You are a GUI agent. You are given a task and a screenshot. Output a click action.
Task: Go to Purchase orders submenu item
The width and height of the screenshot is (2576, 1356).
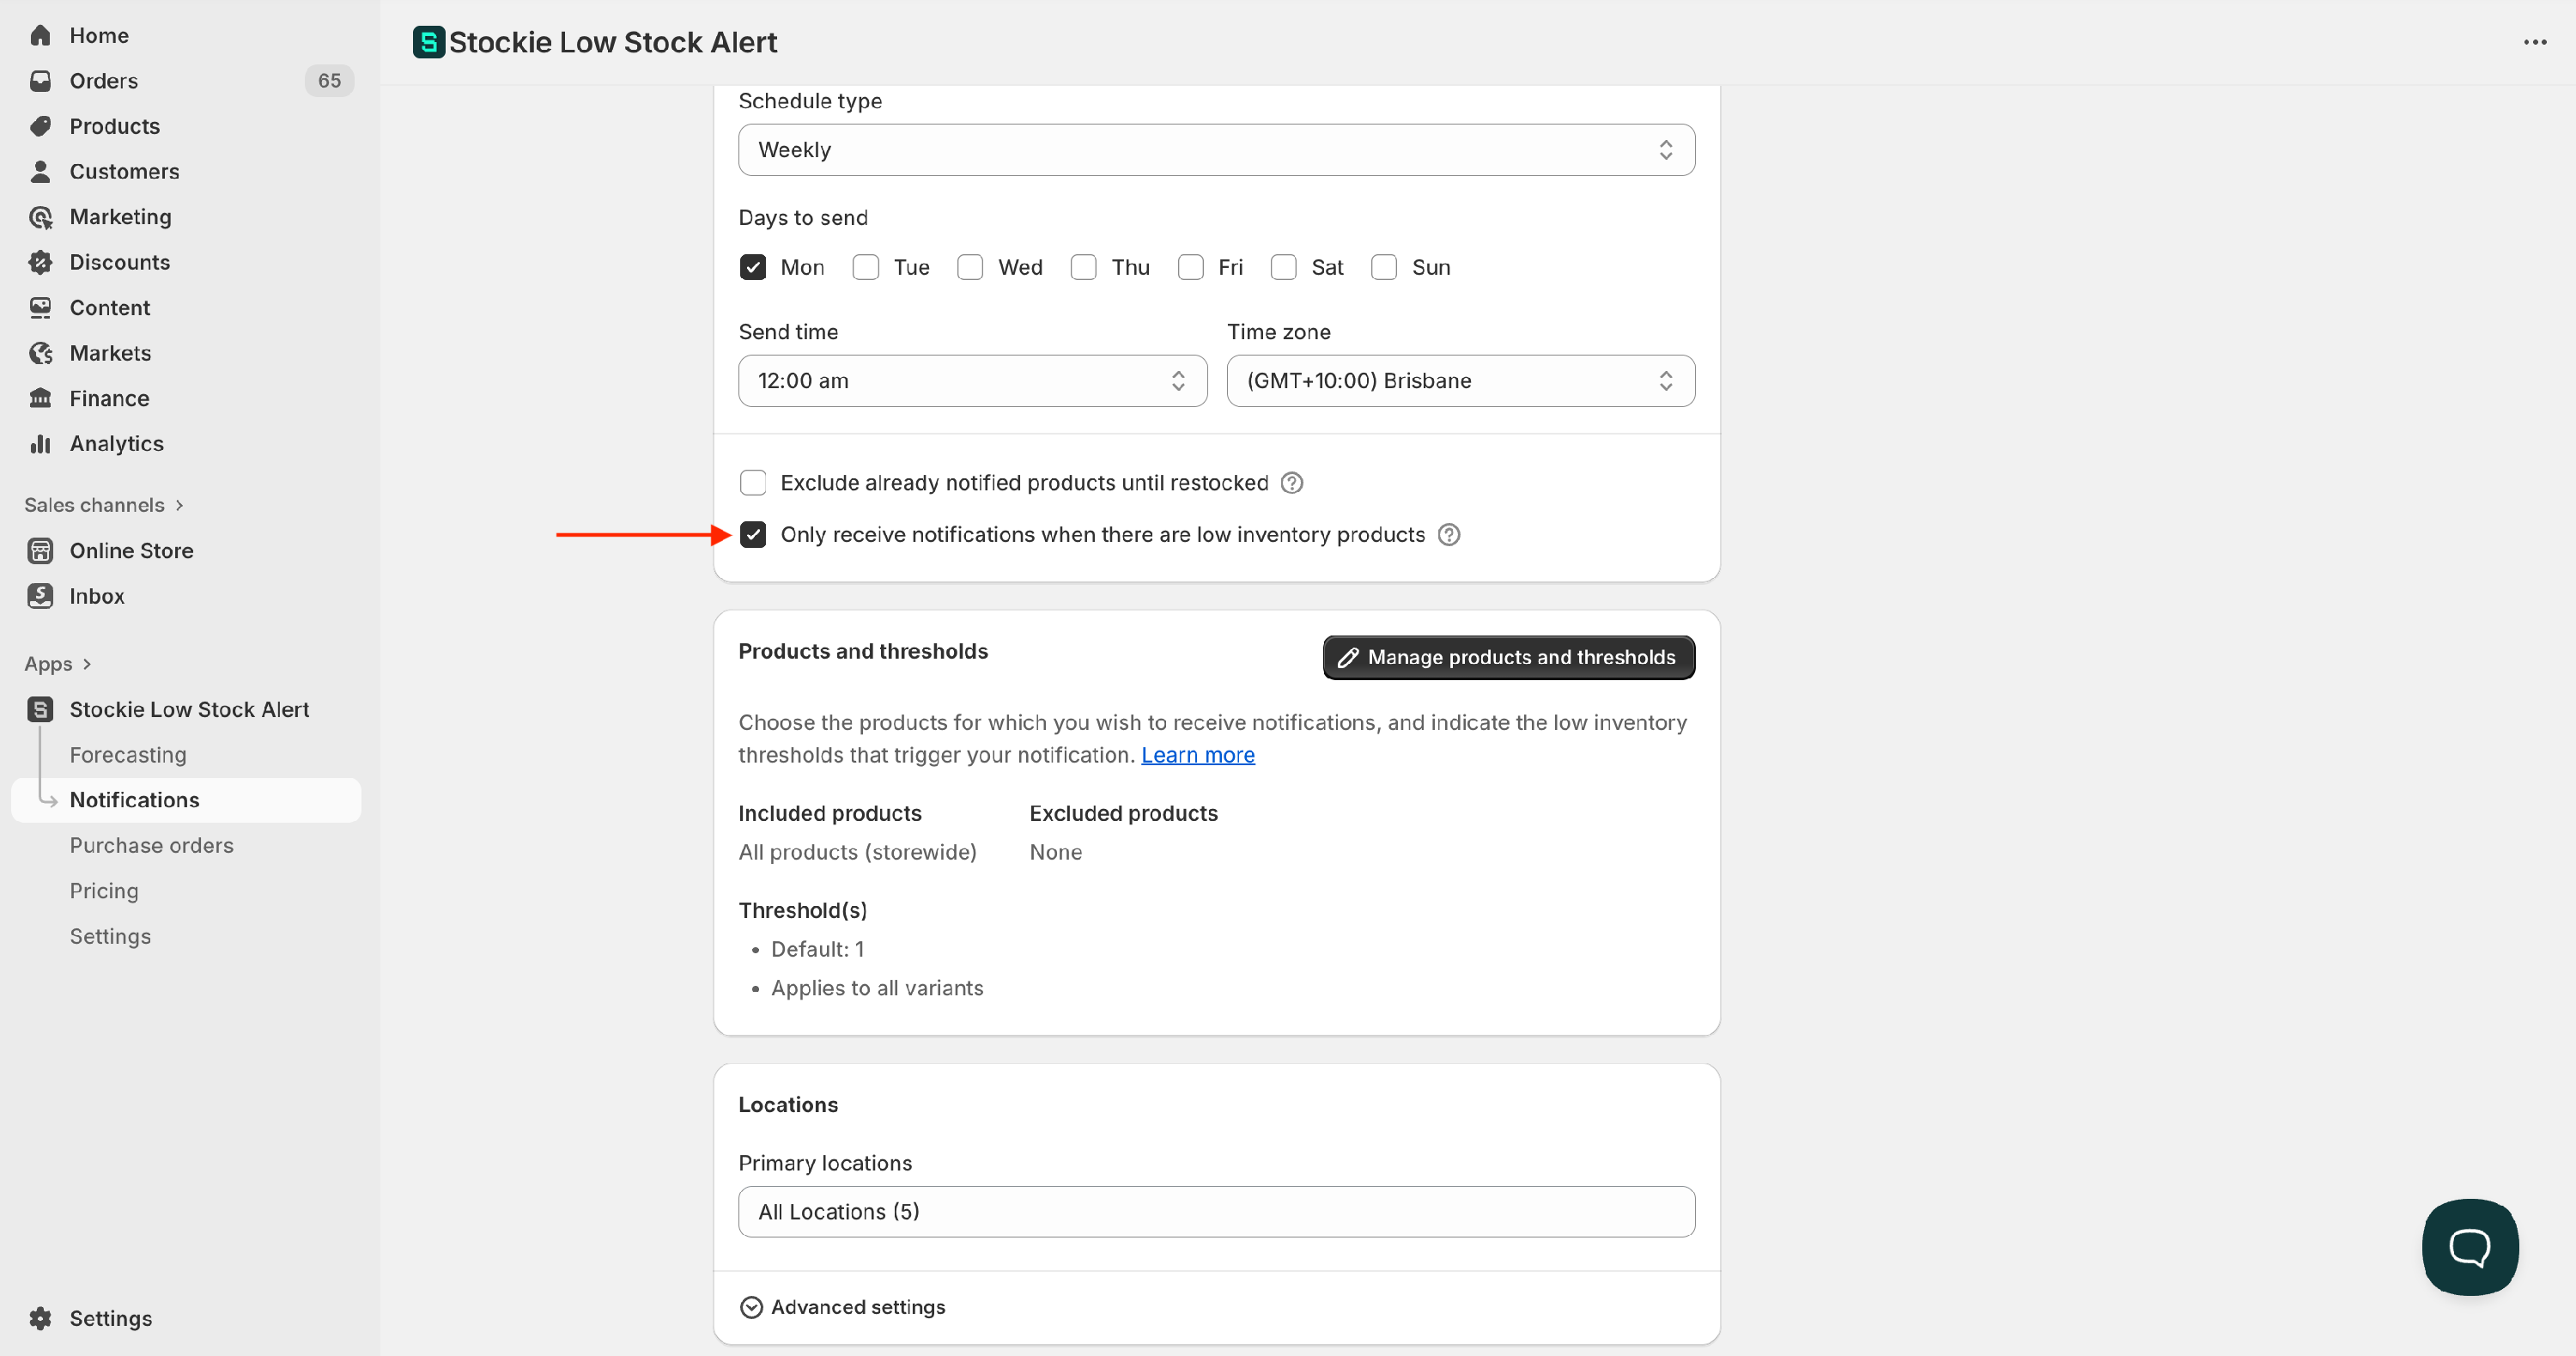(x=151, y=845)
